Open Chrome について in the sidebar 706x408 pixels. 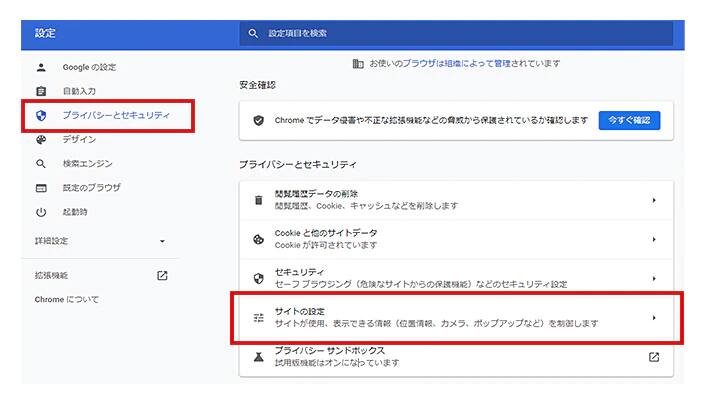coord(67,299)
